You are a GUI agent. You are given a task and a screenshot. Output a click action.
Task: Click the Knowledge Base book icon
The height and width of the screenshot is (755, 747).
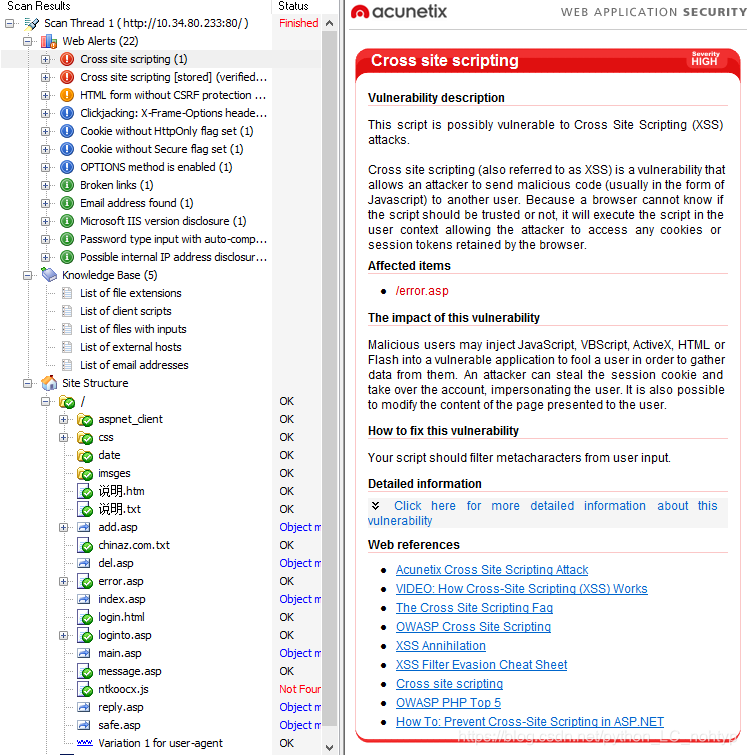49,275
